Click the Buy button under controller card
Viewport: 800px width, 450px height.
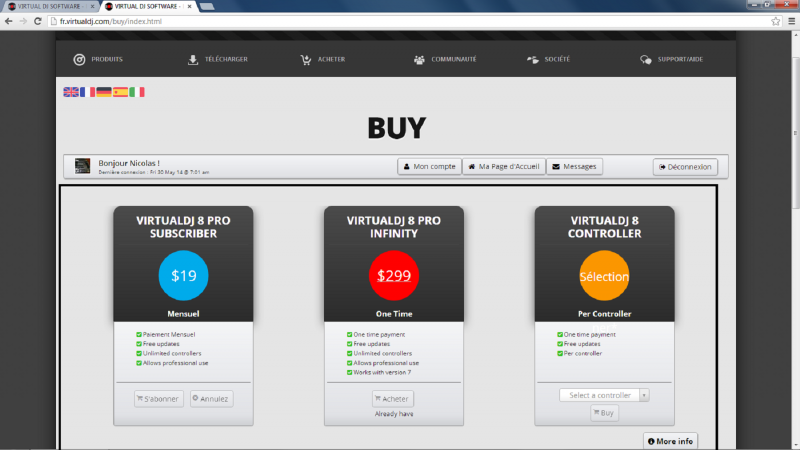click(604, 413)
